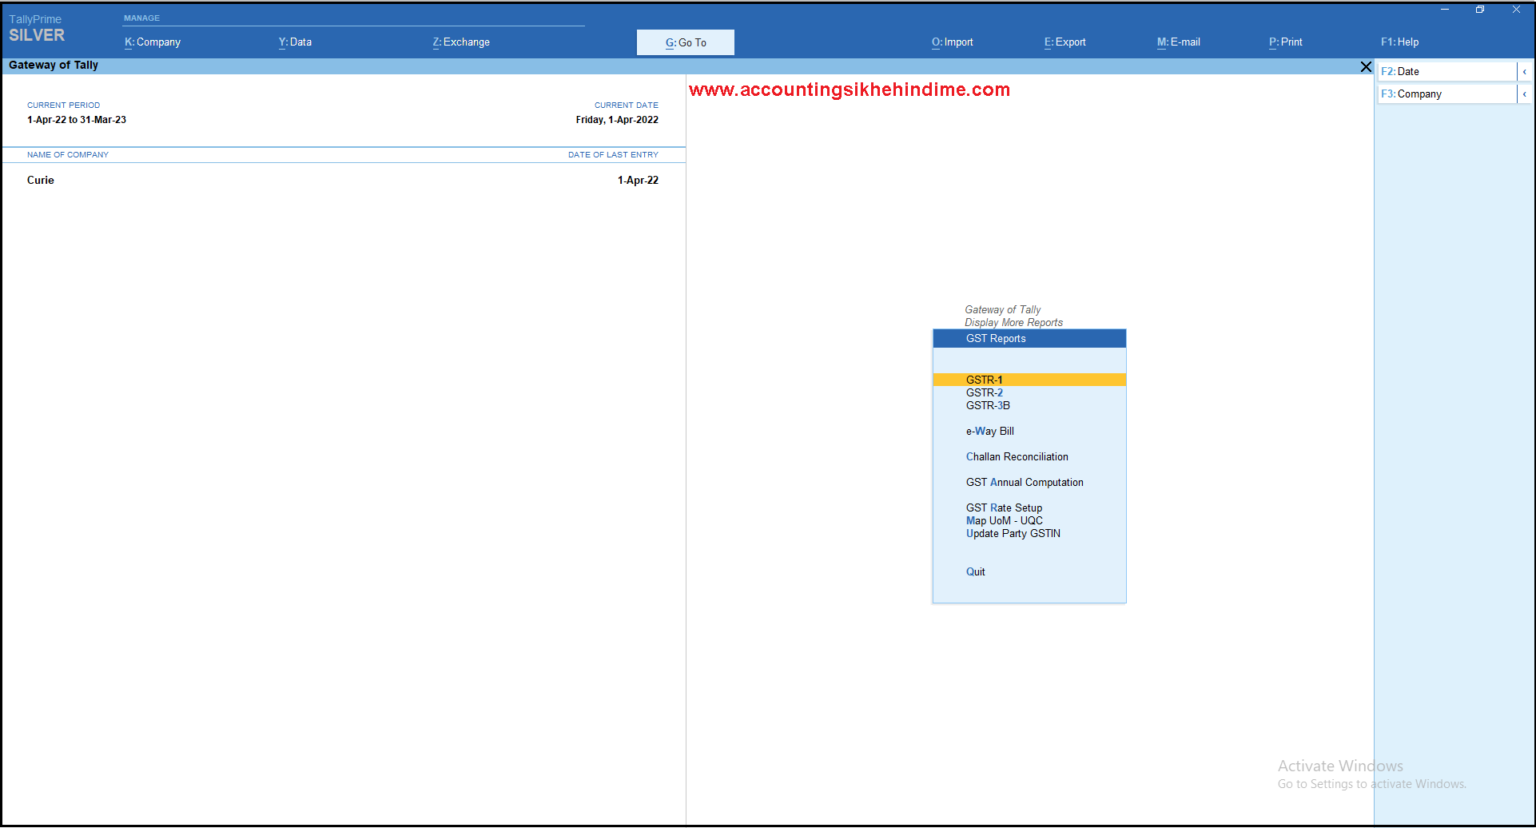
Task: Open the GSTR-3B report
Action: coord(988,406)
